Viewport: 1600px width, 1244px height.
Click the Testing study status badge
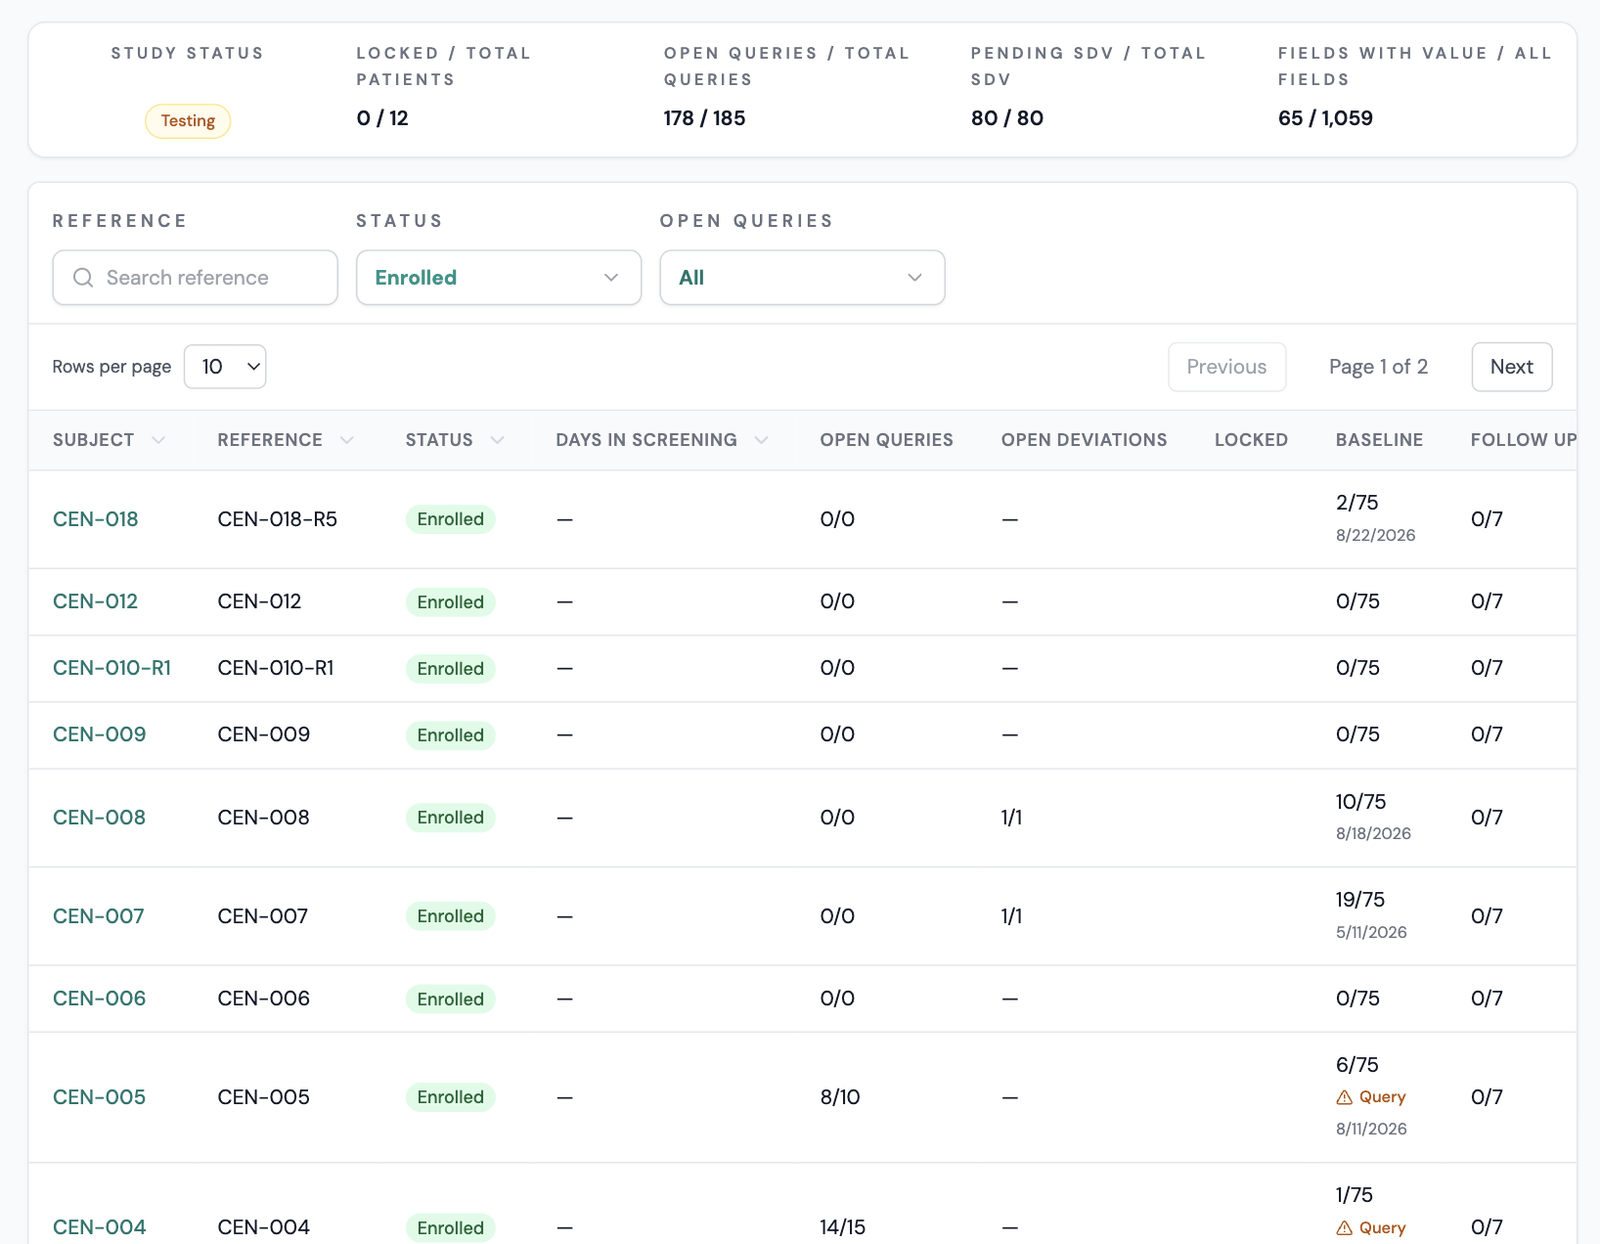pos(188,121)
